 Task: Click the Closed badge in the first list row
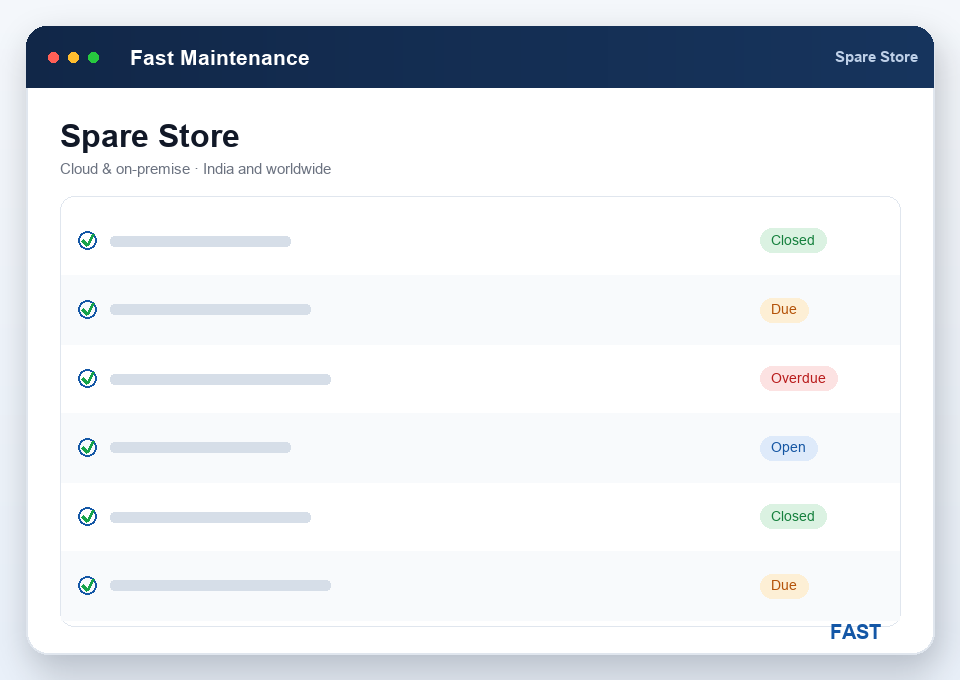(x=793, y=241)
